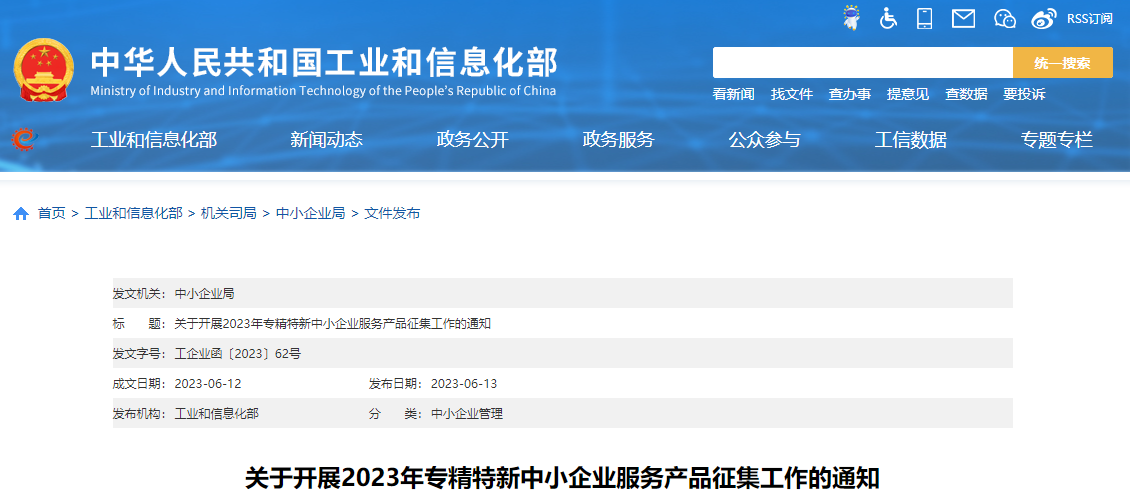Open the WeChat icon

(1004, 19)
